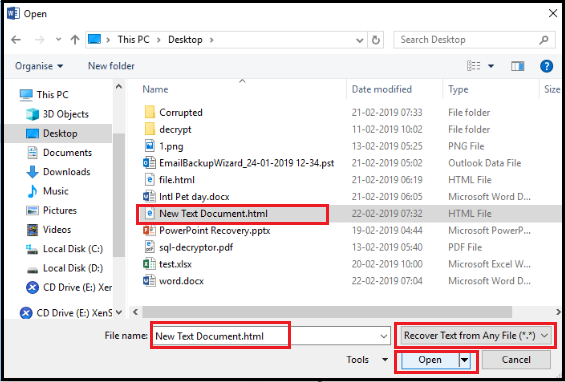
Task: Select This PC in address path
Action: click(x=133, y=40)
